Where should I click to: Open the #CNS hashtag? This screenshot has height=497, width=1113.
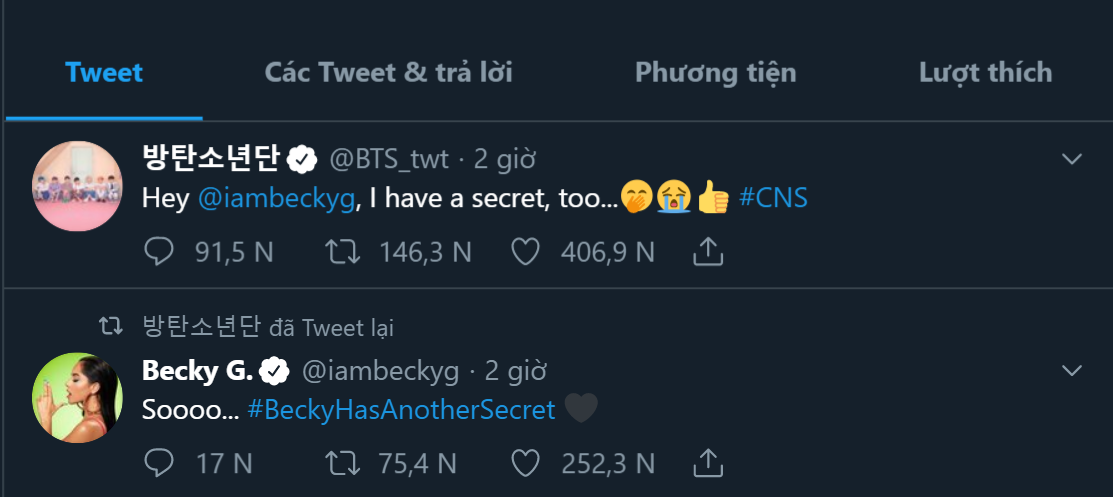(773, 198)
